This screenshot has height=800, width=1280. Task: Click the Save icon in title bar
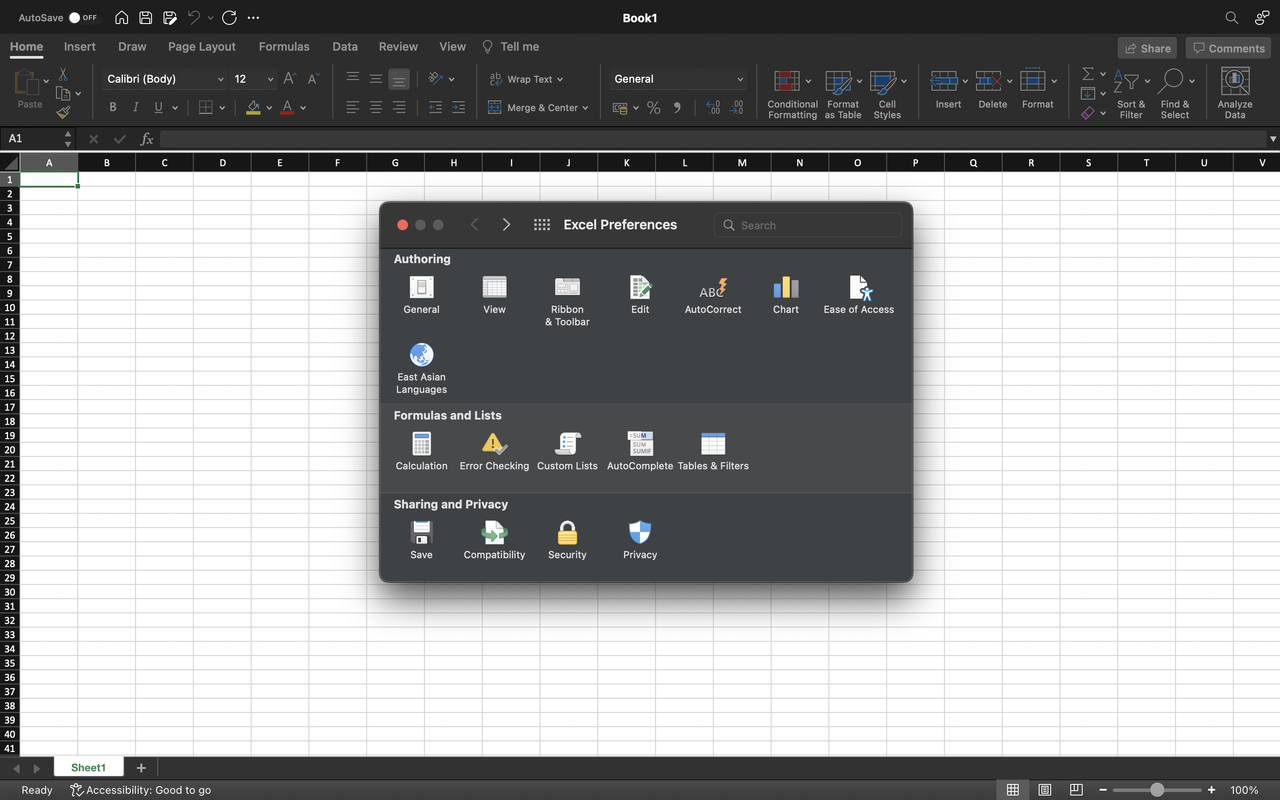point(146,18)
